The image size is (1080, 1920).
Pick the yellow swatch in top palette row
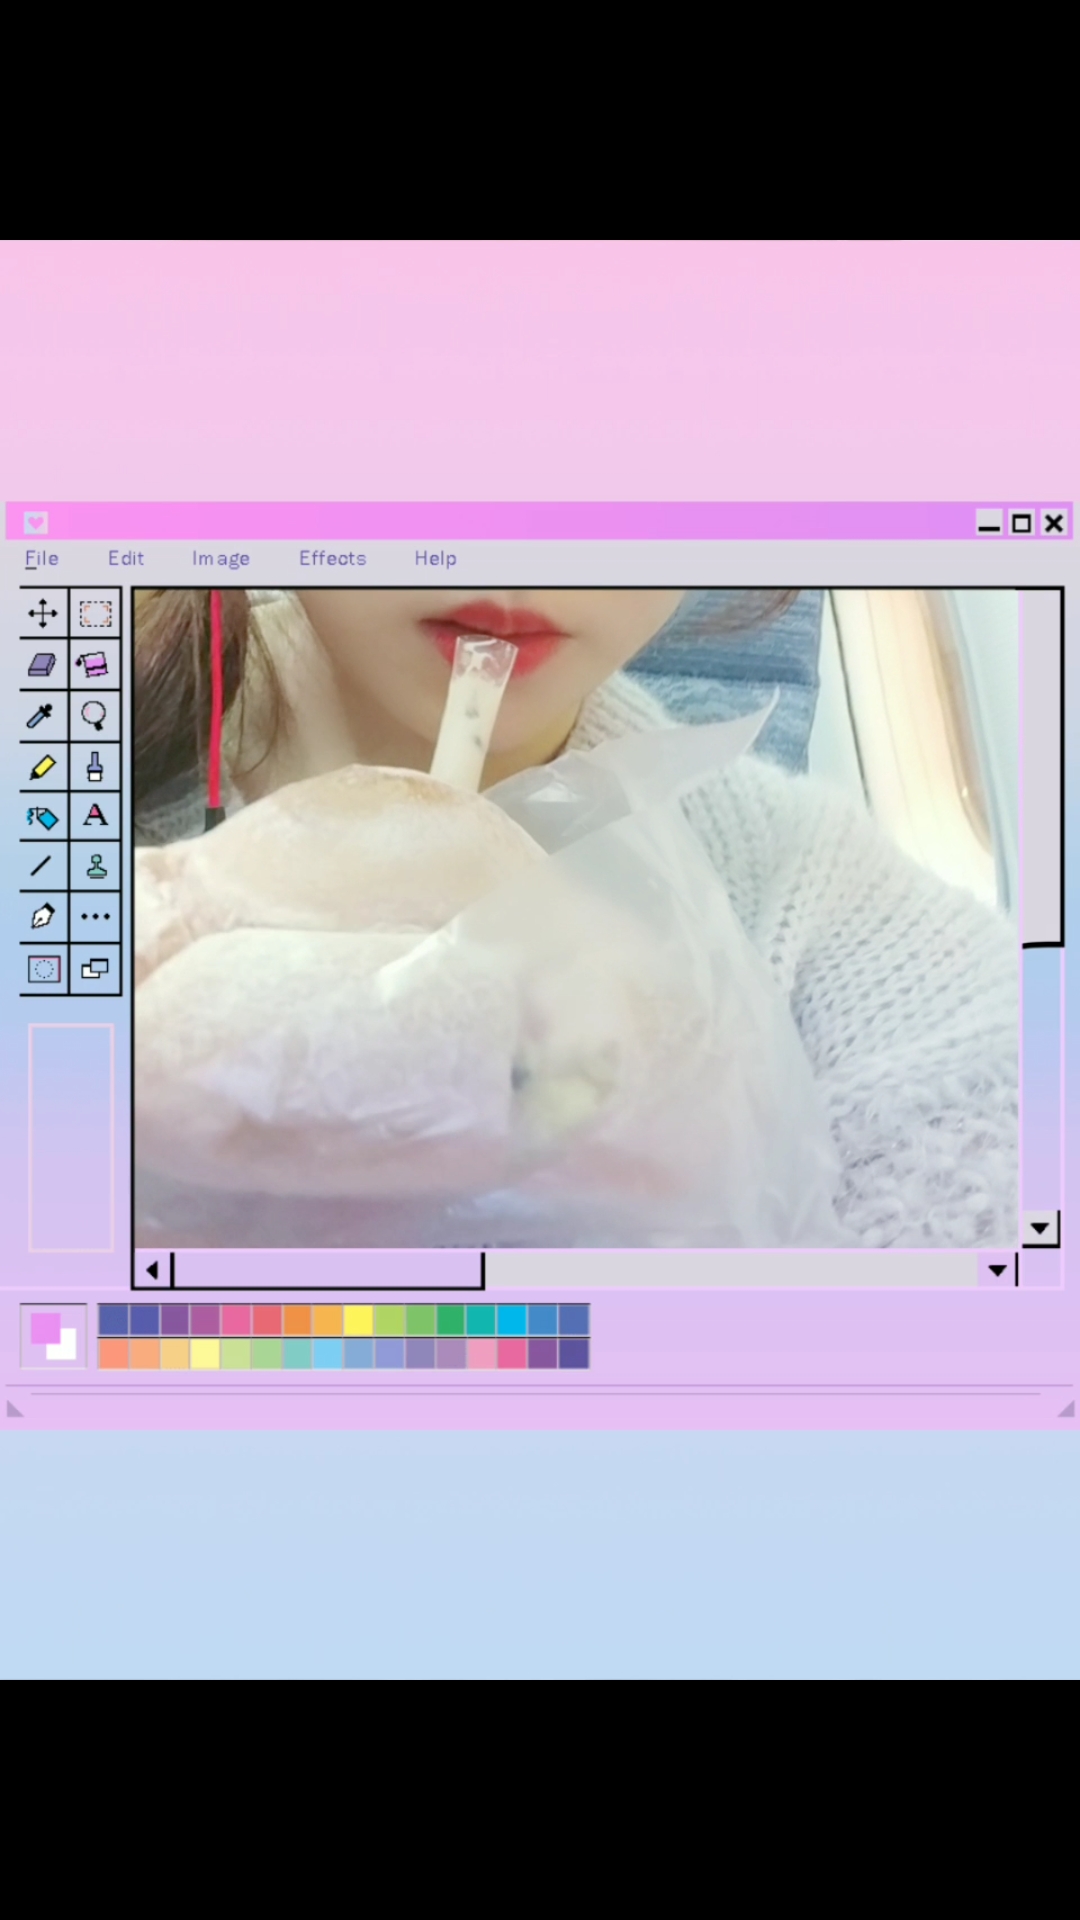358,1321
